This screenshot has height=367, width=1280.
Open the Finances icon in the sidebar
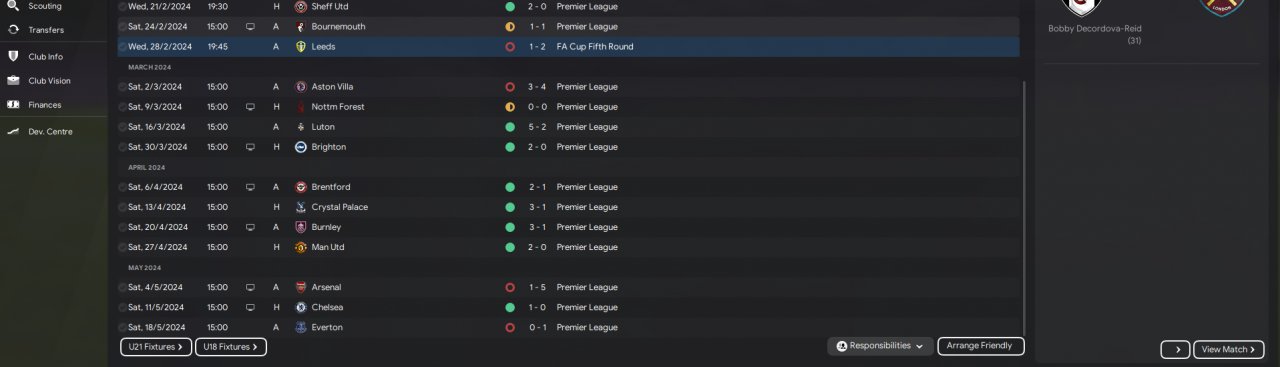13,104
